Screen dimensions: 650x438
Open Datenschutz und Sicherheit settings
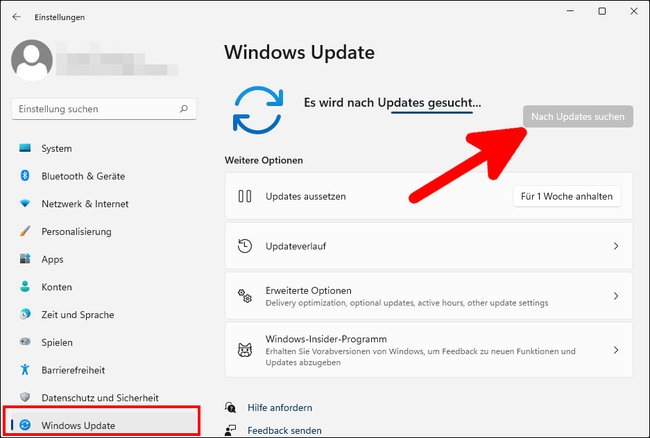[x=104, y=398]
